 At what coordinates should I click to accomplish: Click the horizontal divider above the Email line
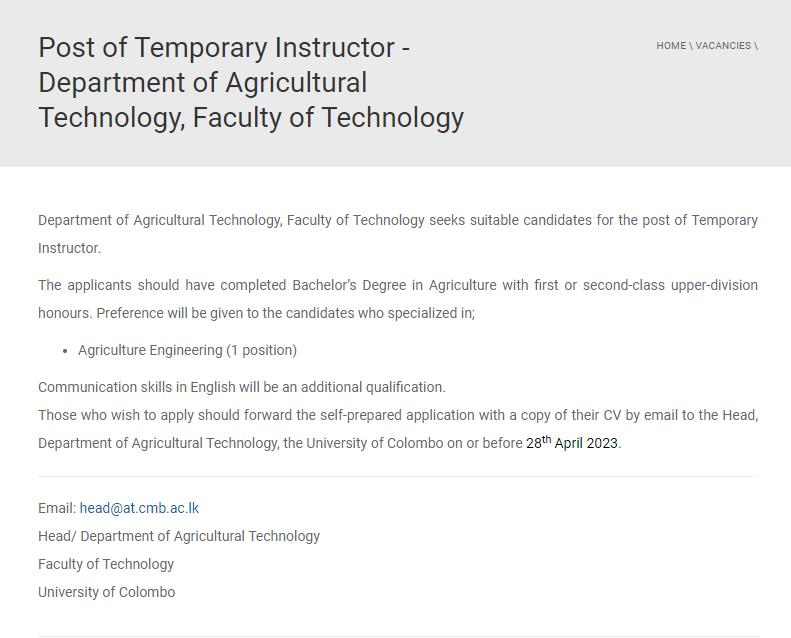coord(398,476)
